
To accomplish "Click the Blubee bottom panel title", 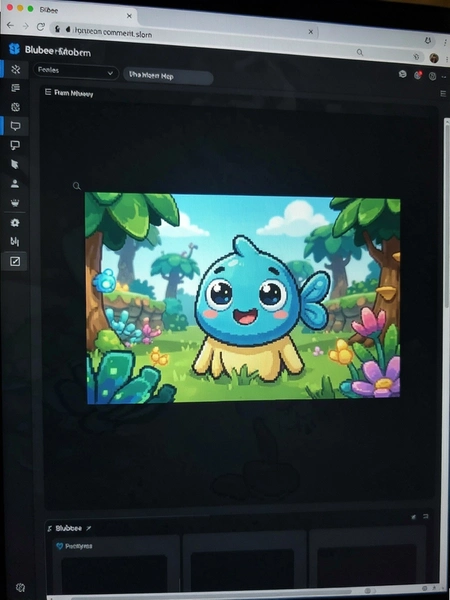I will tap(68, 528).
